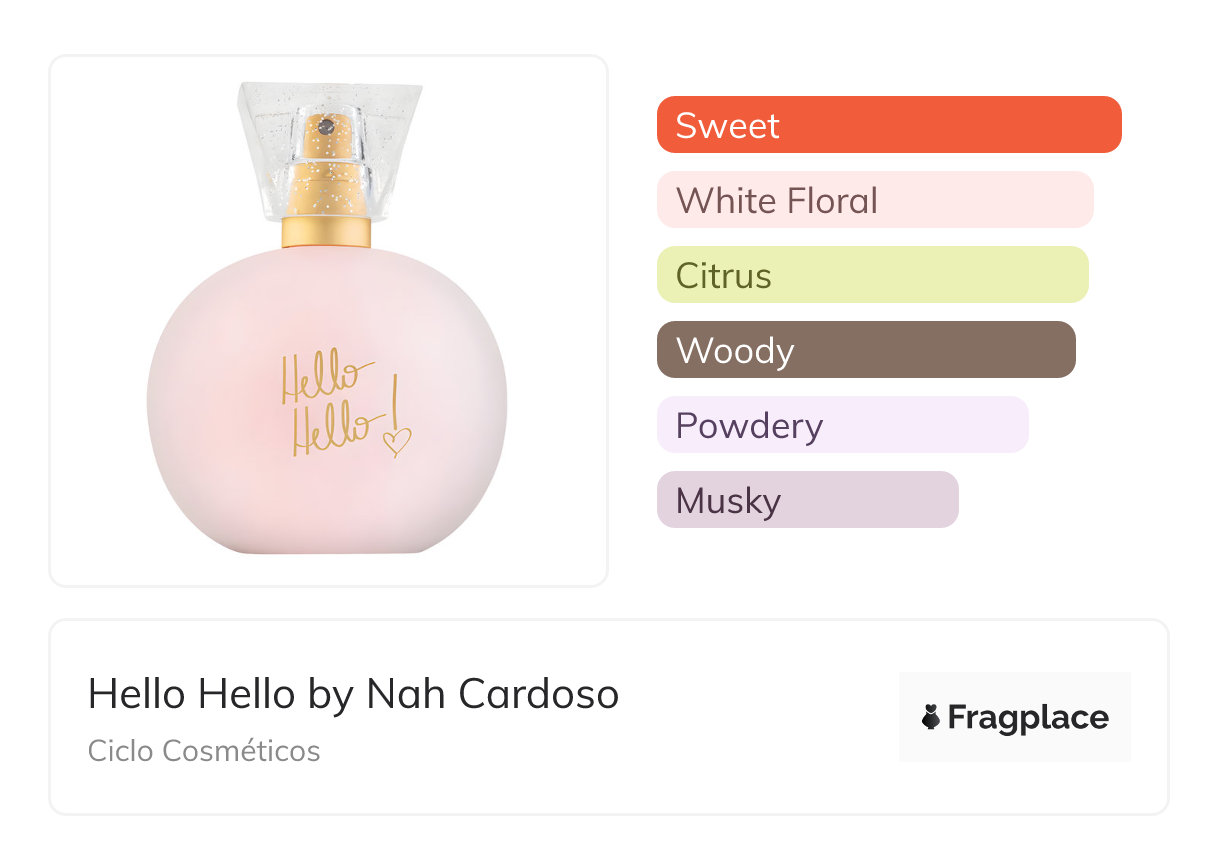The width and height of the screenshot is (1218, 864).
Task: Click the gold collar ring on bottle neck
Action: 326,231
